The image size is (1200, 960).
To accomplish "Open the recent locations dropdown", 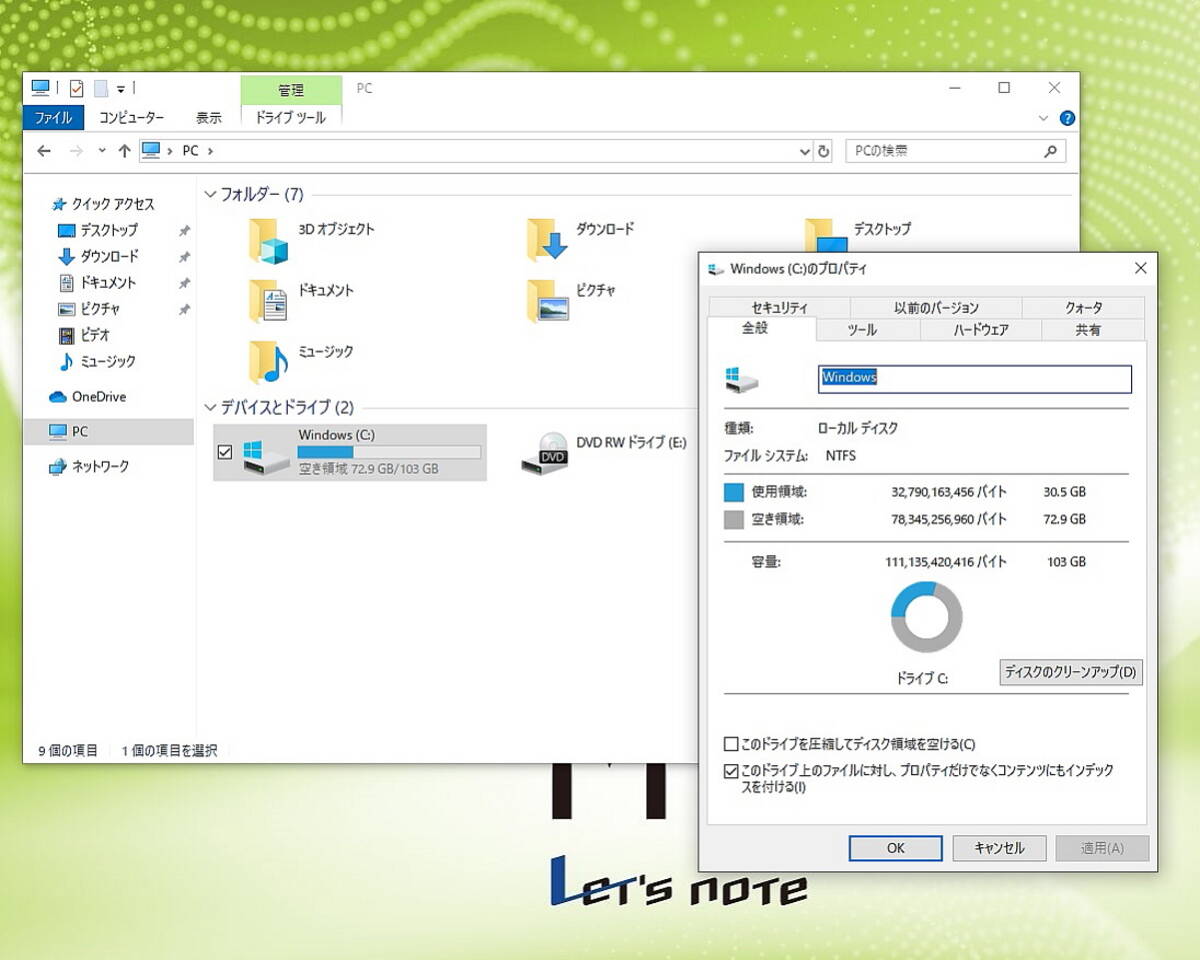I will (101, 151).
